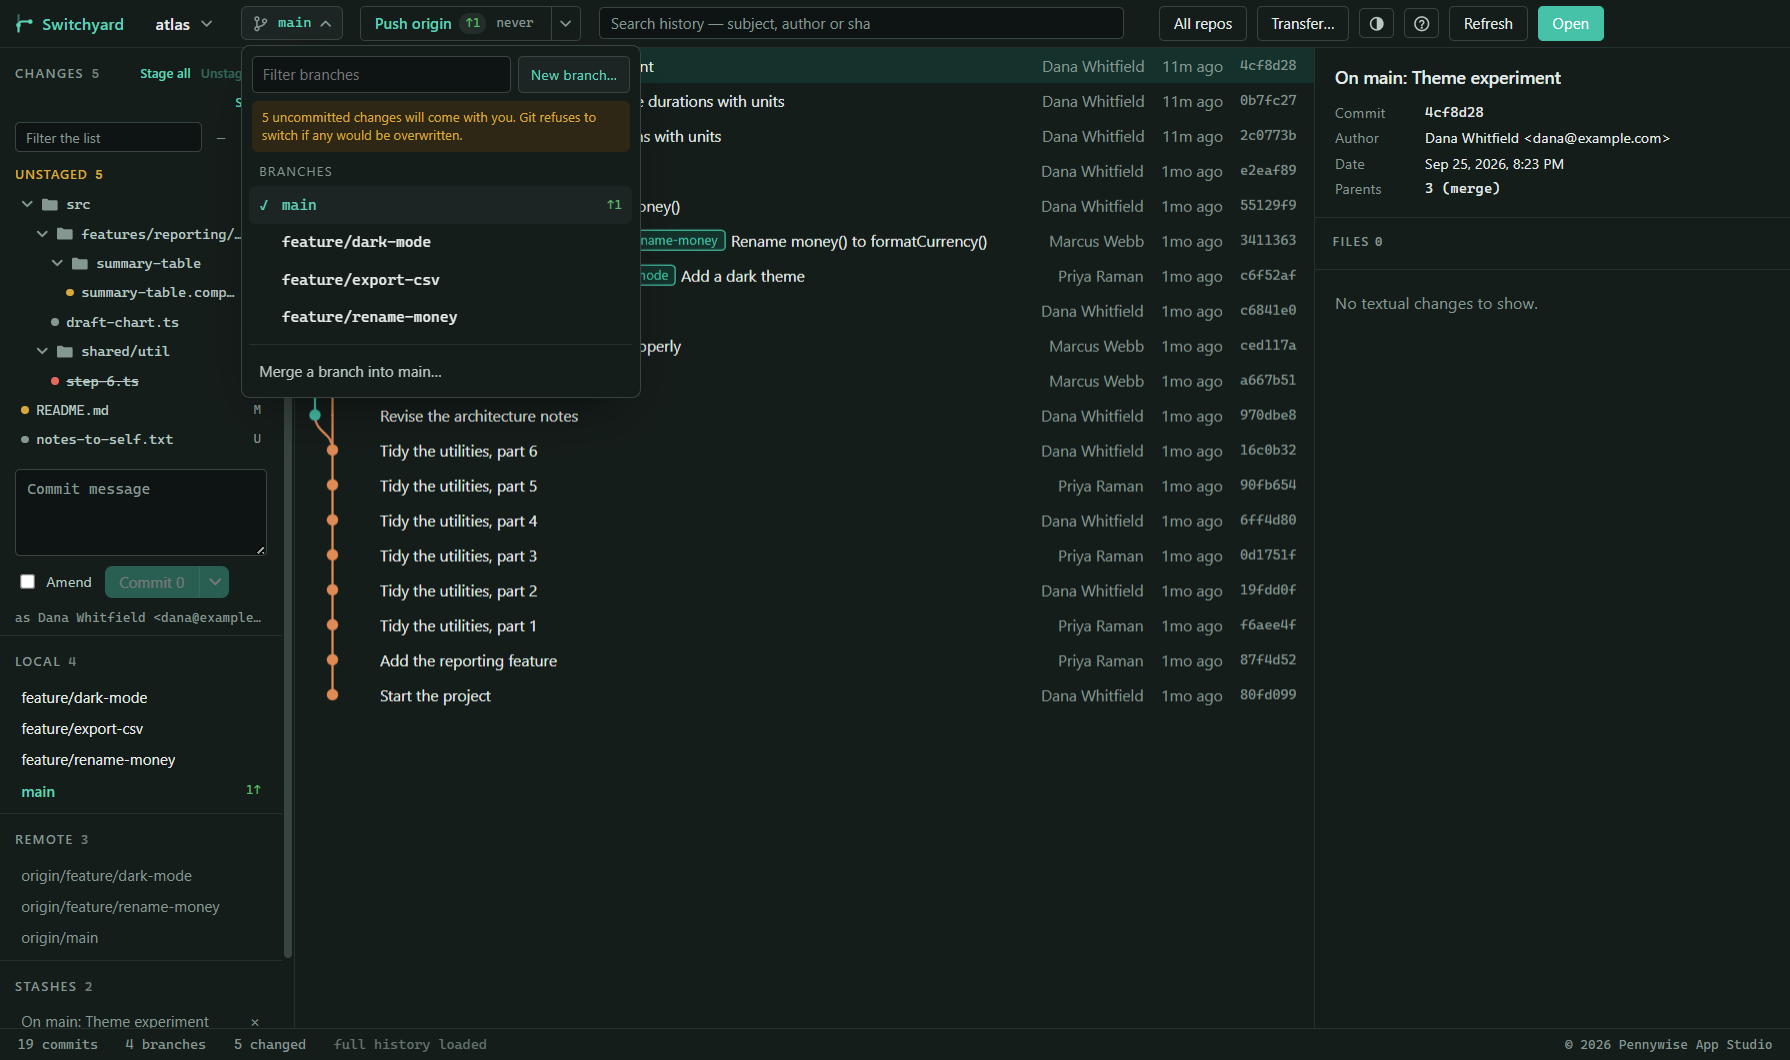Select the 'Revise the architecture notes' commit

pos(804,416)
